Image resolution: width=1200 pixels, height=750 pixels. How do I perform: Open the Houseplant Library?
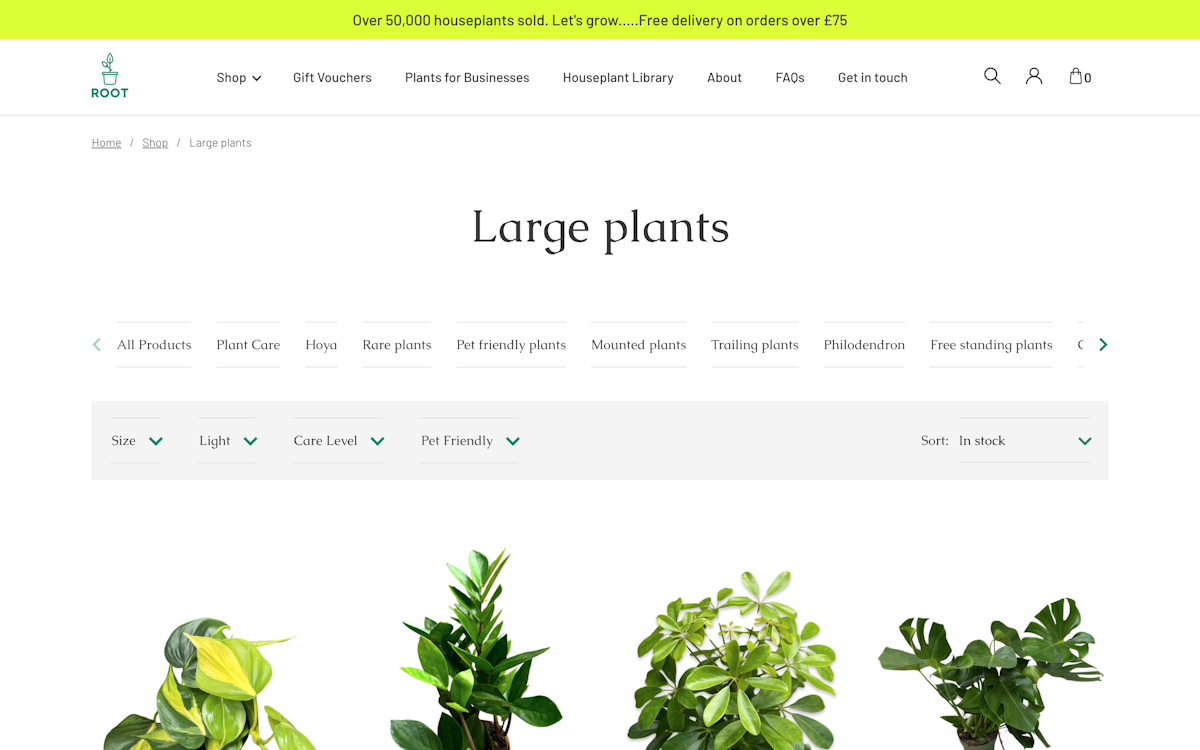(618, 77)
